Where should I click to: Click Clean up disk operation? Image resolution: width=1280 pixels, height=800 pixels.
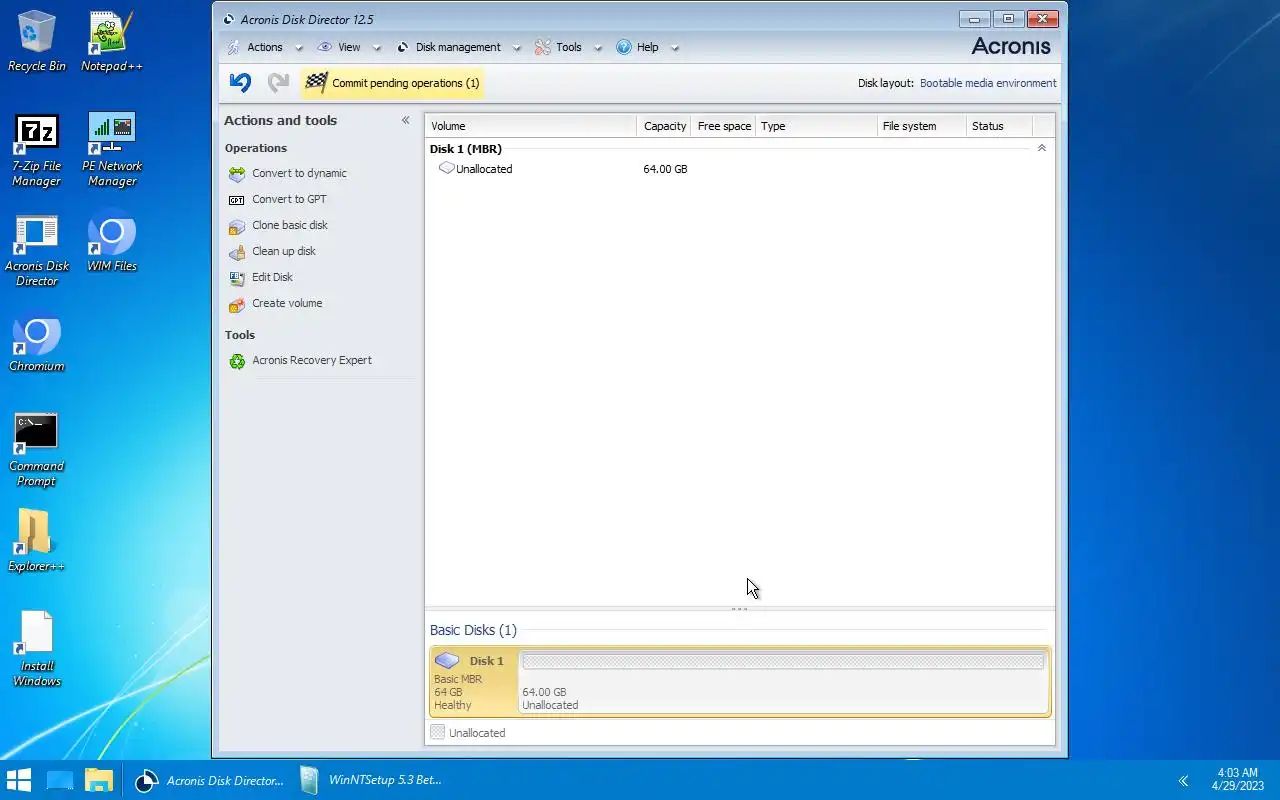pyautogui.click(x=284, y=252)
